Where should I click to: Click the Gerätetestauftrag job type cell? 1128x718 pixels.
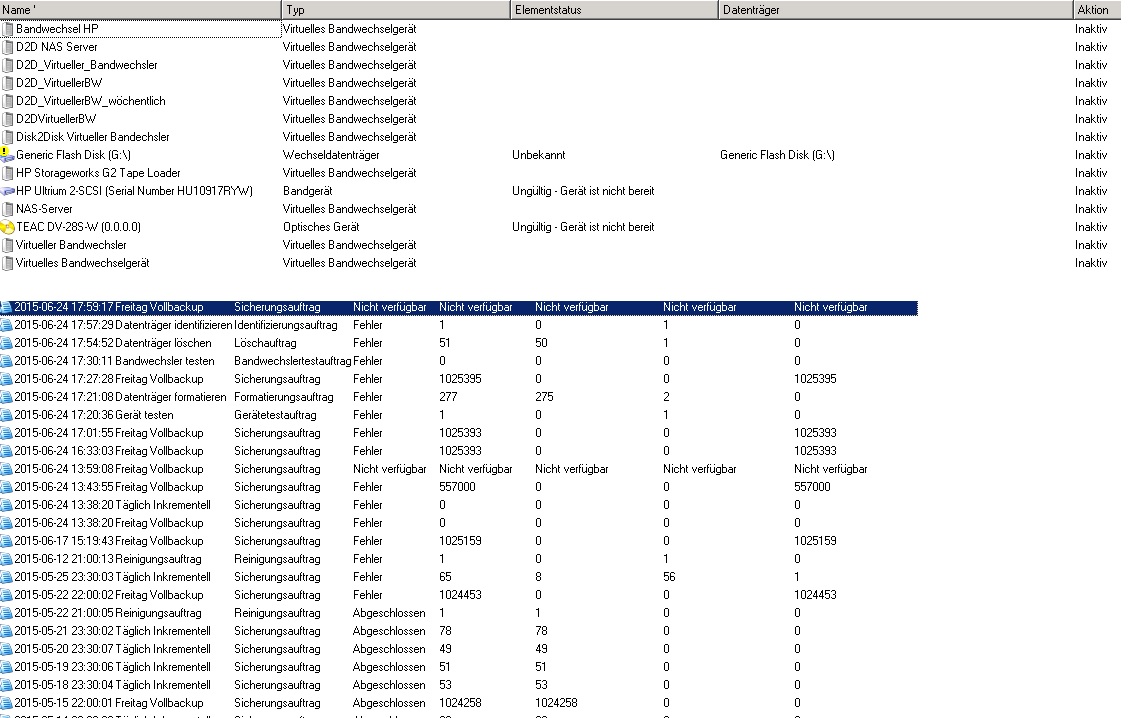click(x=275, y=415)
